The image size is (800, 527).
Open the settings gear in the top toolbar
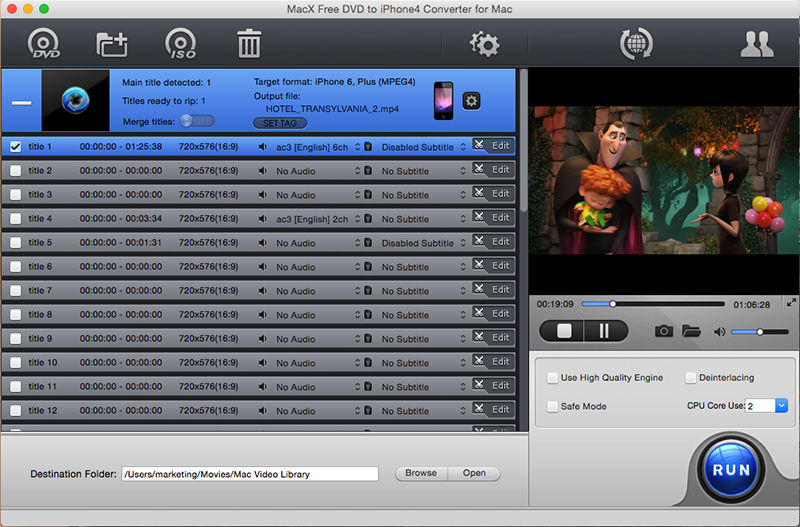pyautogui.click(x=484, y=44)
